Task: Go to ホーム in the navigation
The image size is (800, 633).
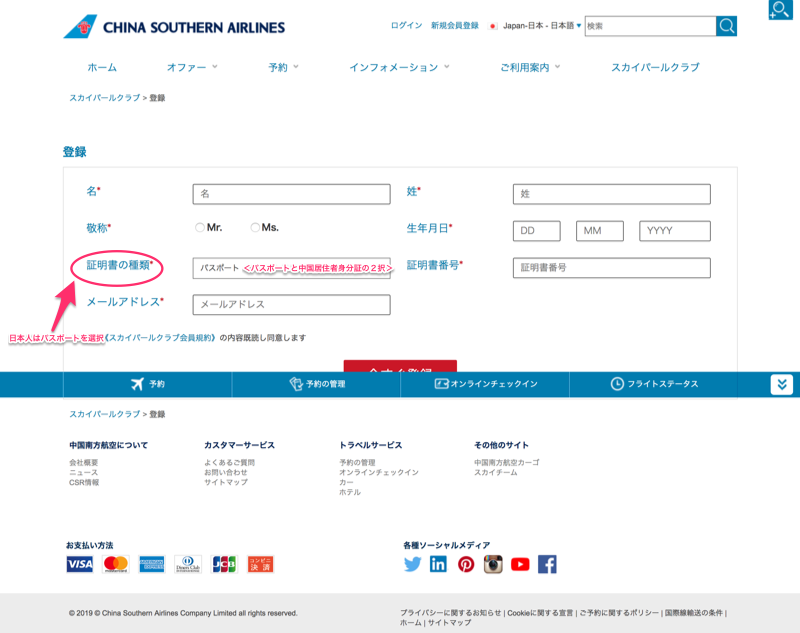Action: (x=102, y=67)
